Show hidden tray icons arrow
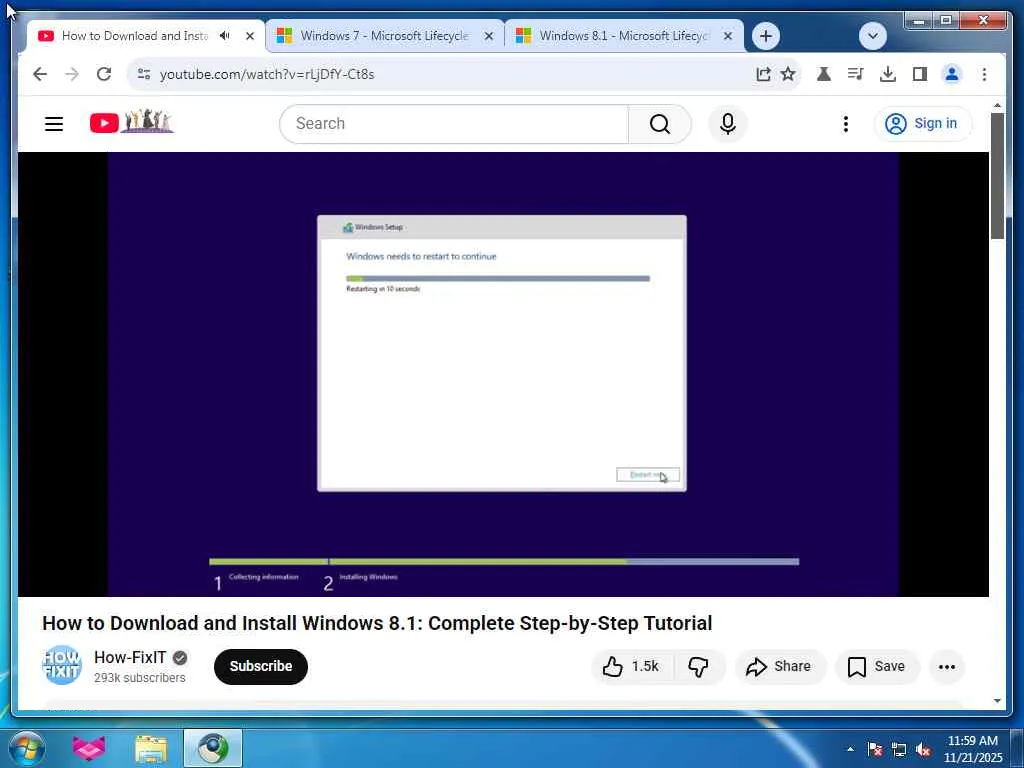Screen dimensions: 1024x768 tap(850, 749)
